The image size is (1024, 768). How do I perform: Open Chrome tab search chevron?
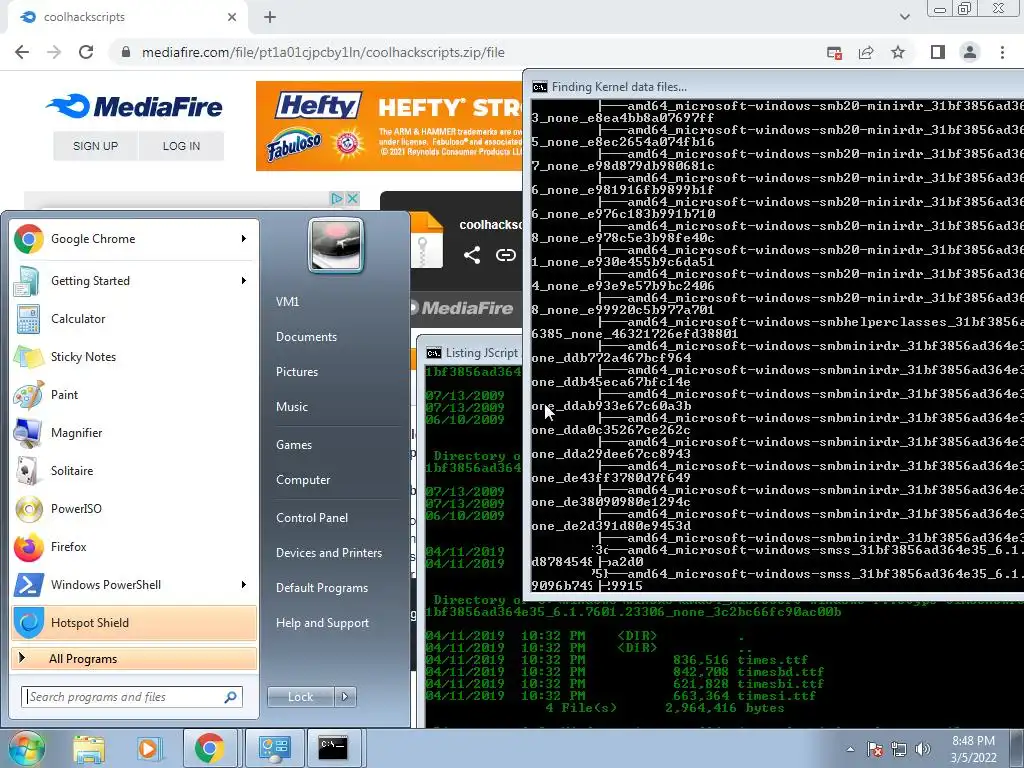click(905, 17)
